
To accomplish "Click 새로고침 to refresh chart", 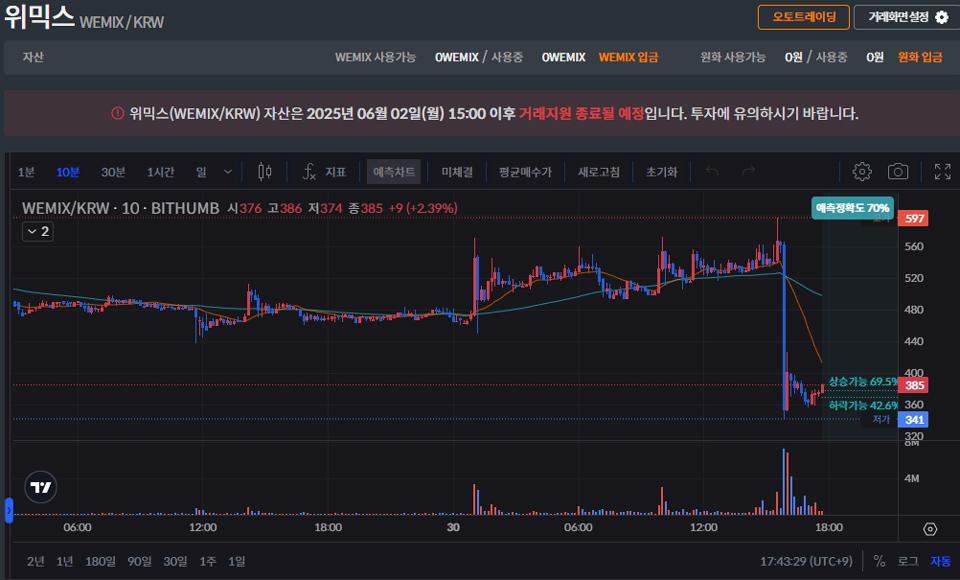I will point(599,172).
